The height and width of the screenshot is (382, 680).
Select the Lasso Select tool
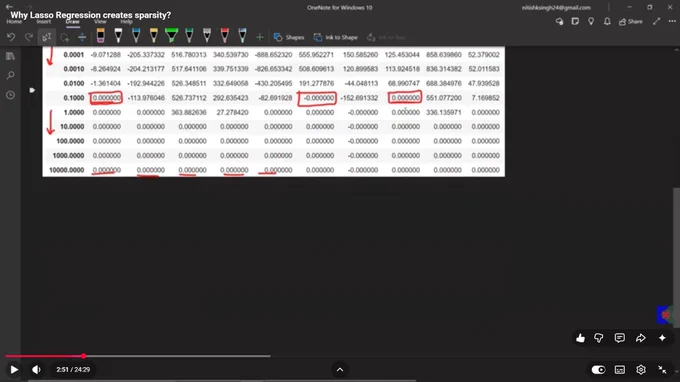[x=65, y=38]
